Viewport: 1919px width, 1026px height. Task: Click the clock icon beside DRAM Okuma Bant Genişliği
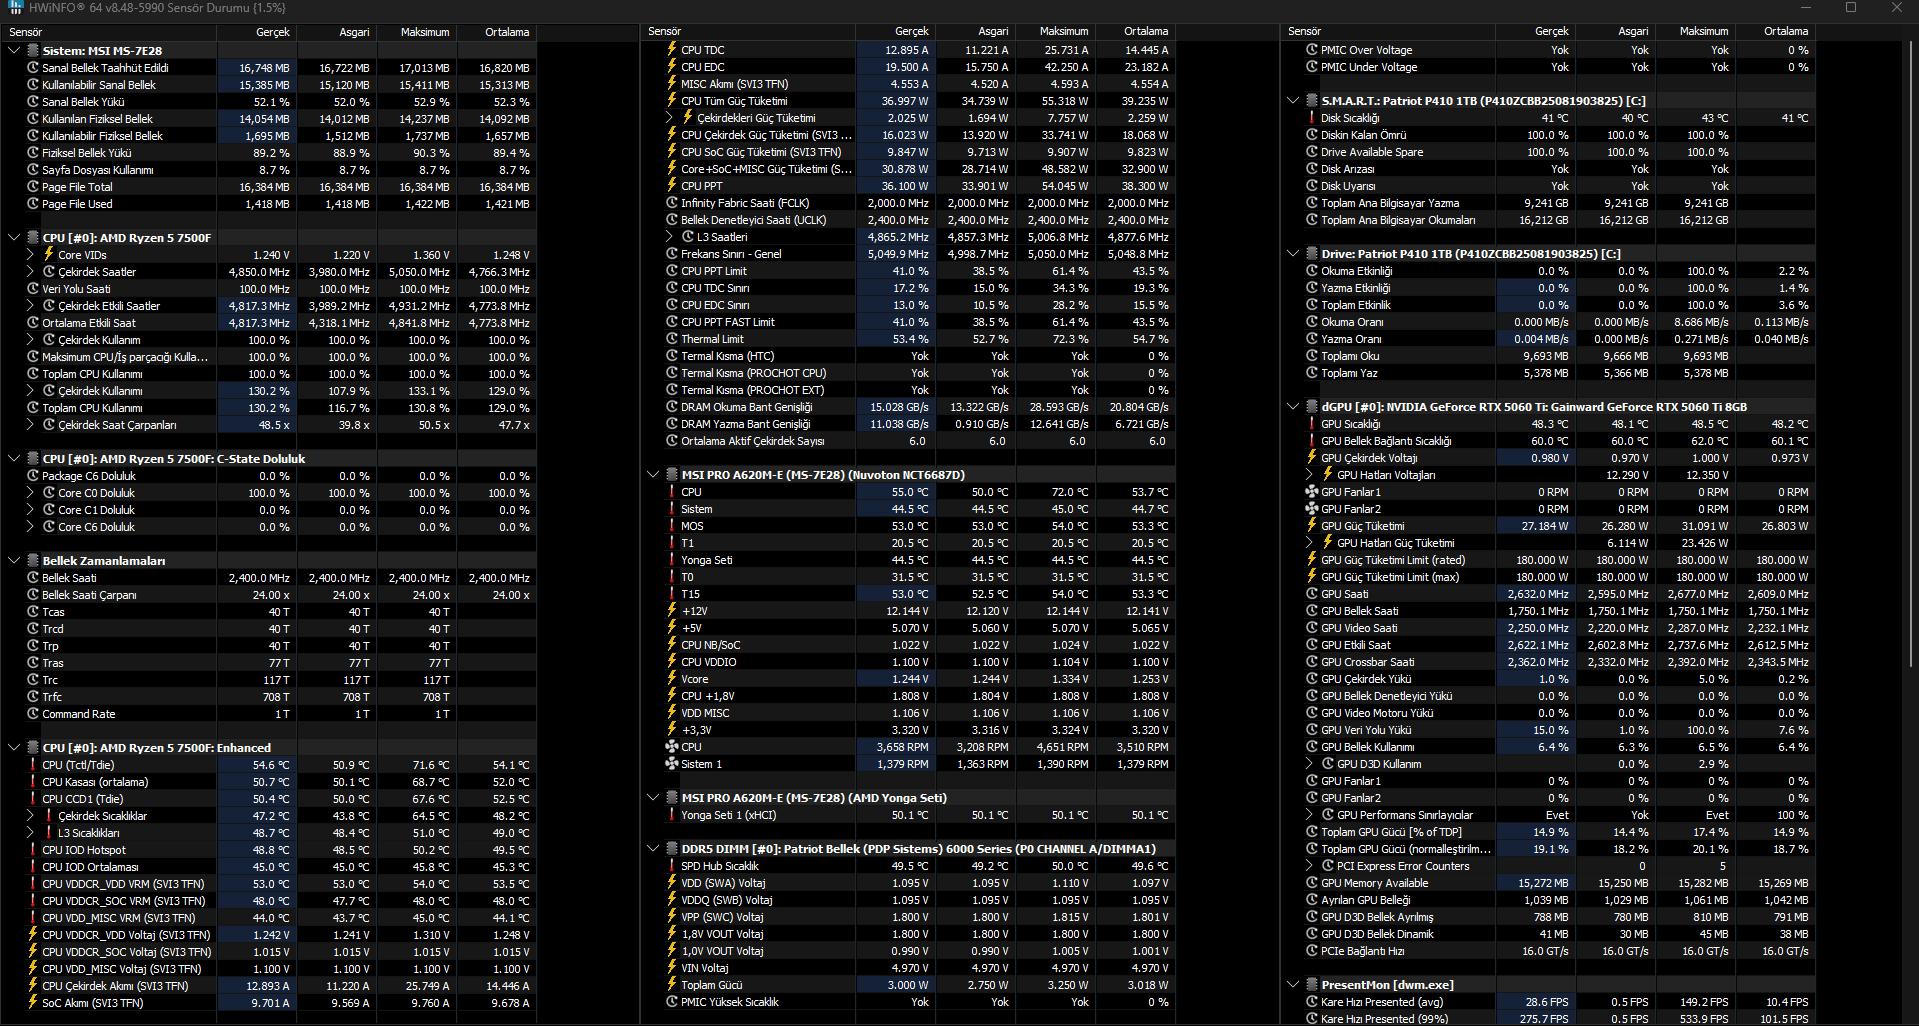672,407
